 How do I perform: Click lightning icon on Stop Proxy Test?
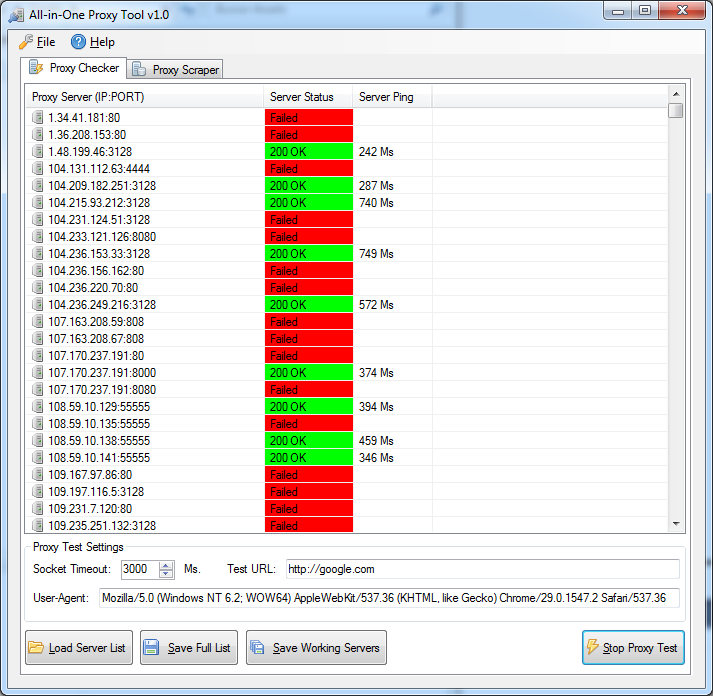(592, 647)
